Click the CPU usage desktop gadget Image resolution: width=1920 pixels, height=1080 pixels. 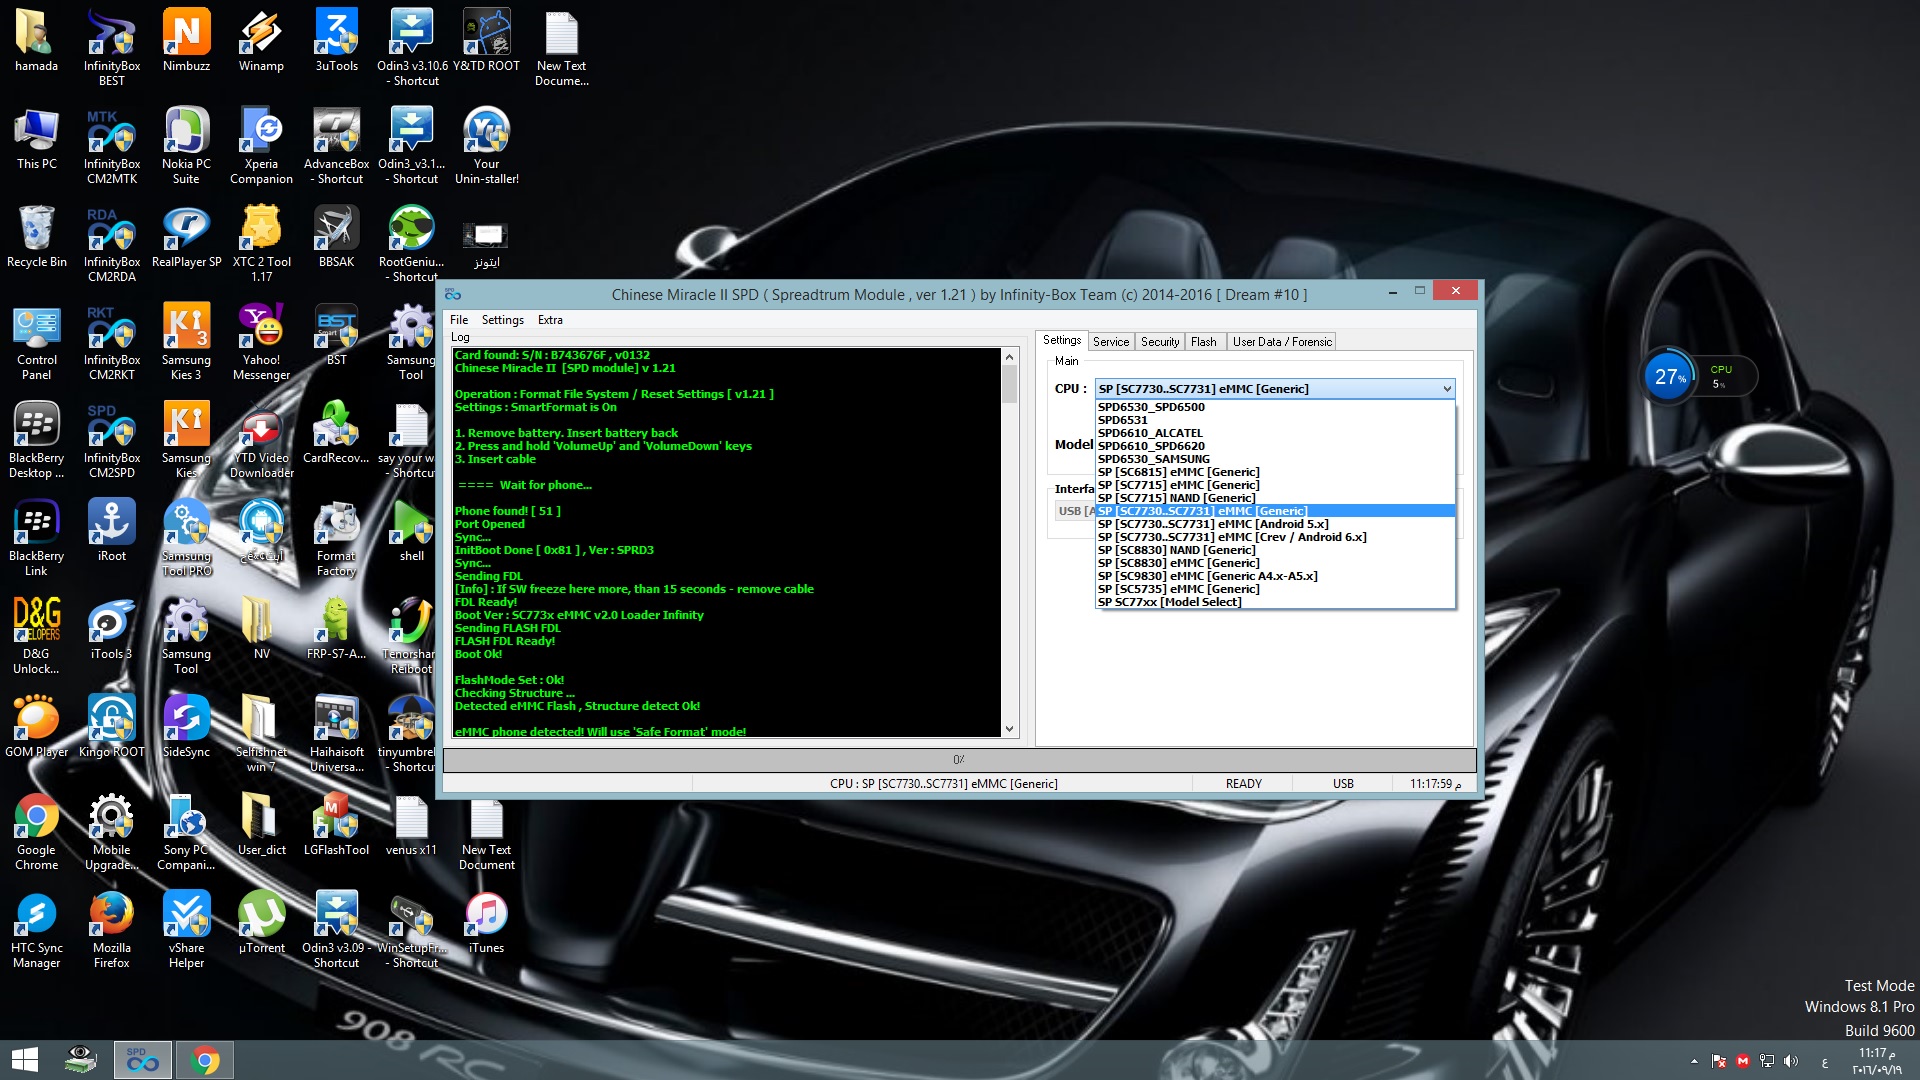coord(1699,377)
